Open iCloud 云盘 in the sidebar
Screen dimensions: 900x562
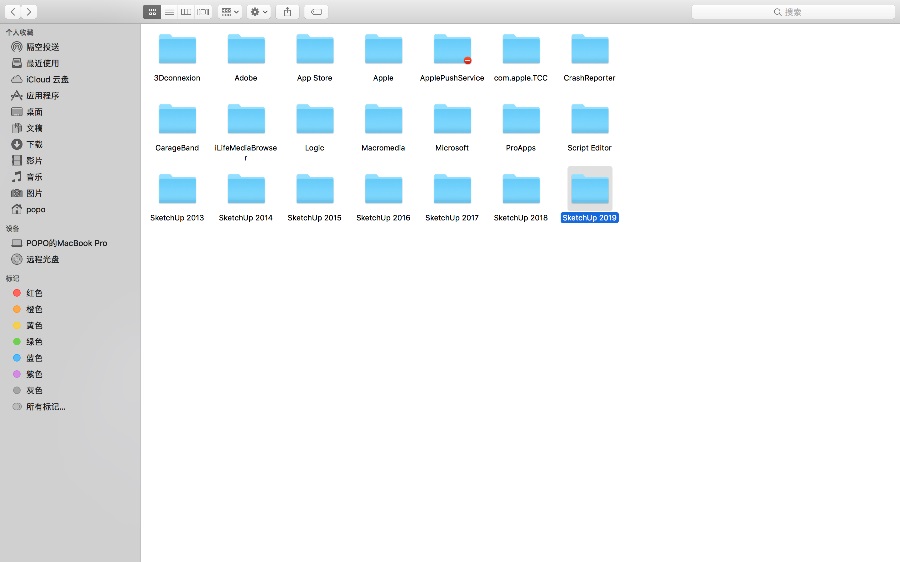40,79
